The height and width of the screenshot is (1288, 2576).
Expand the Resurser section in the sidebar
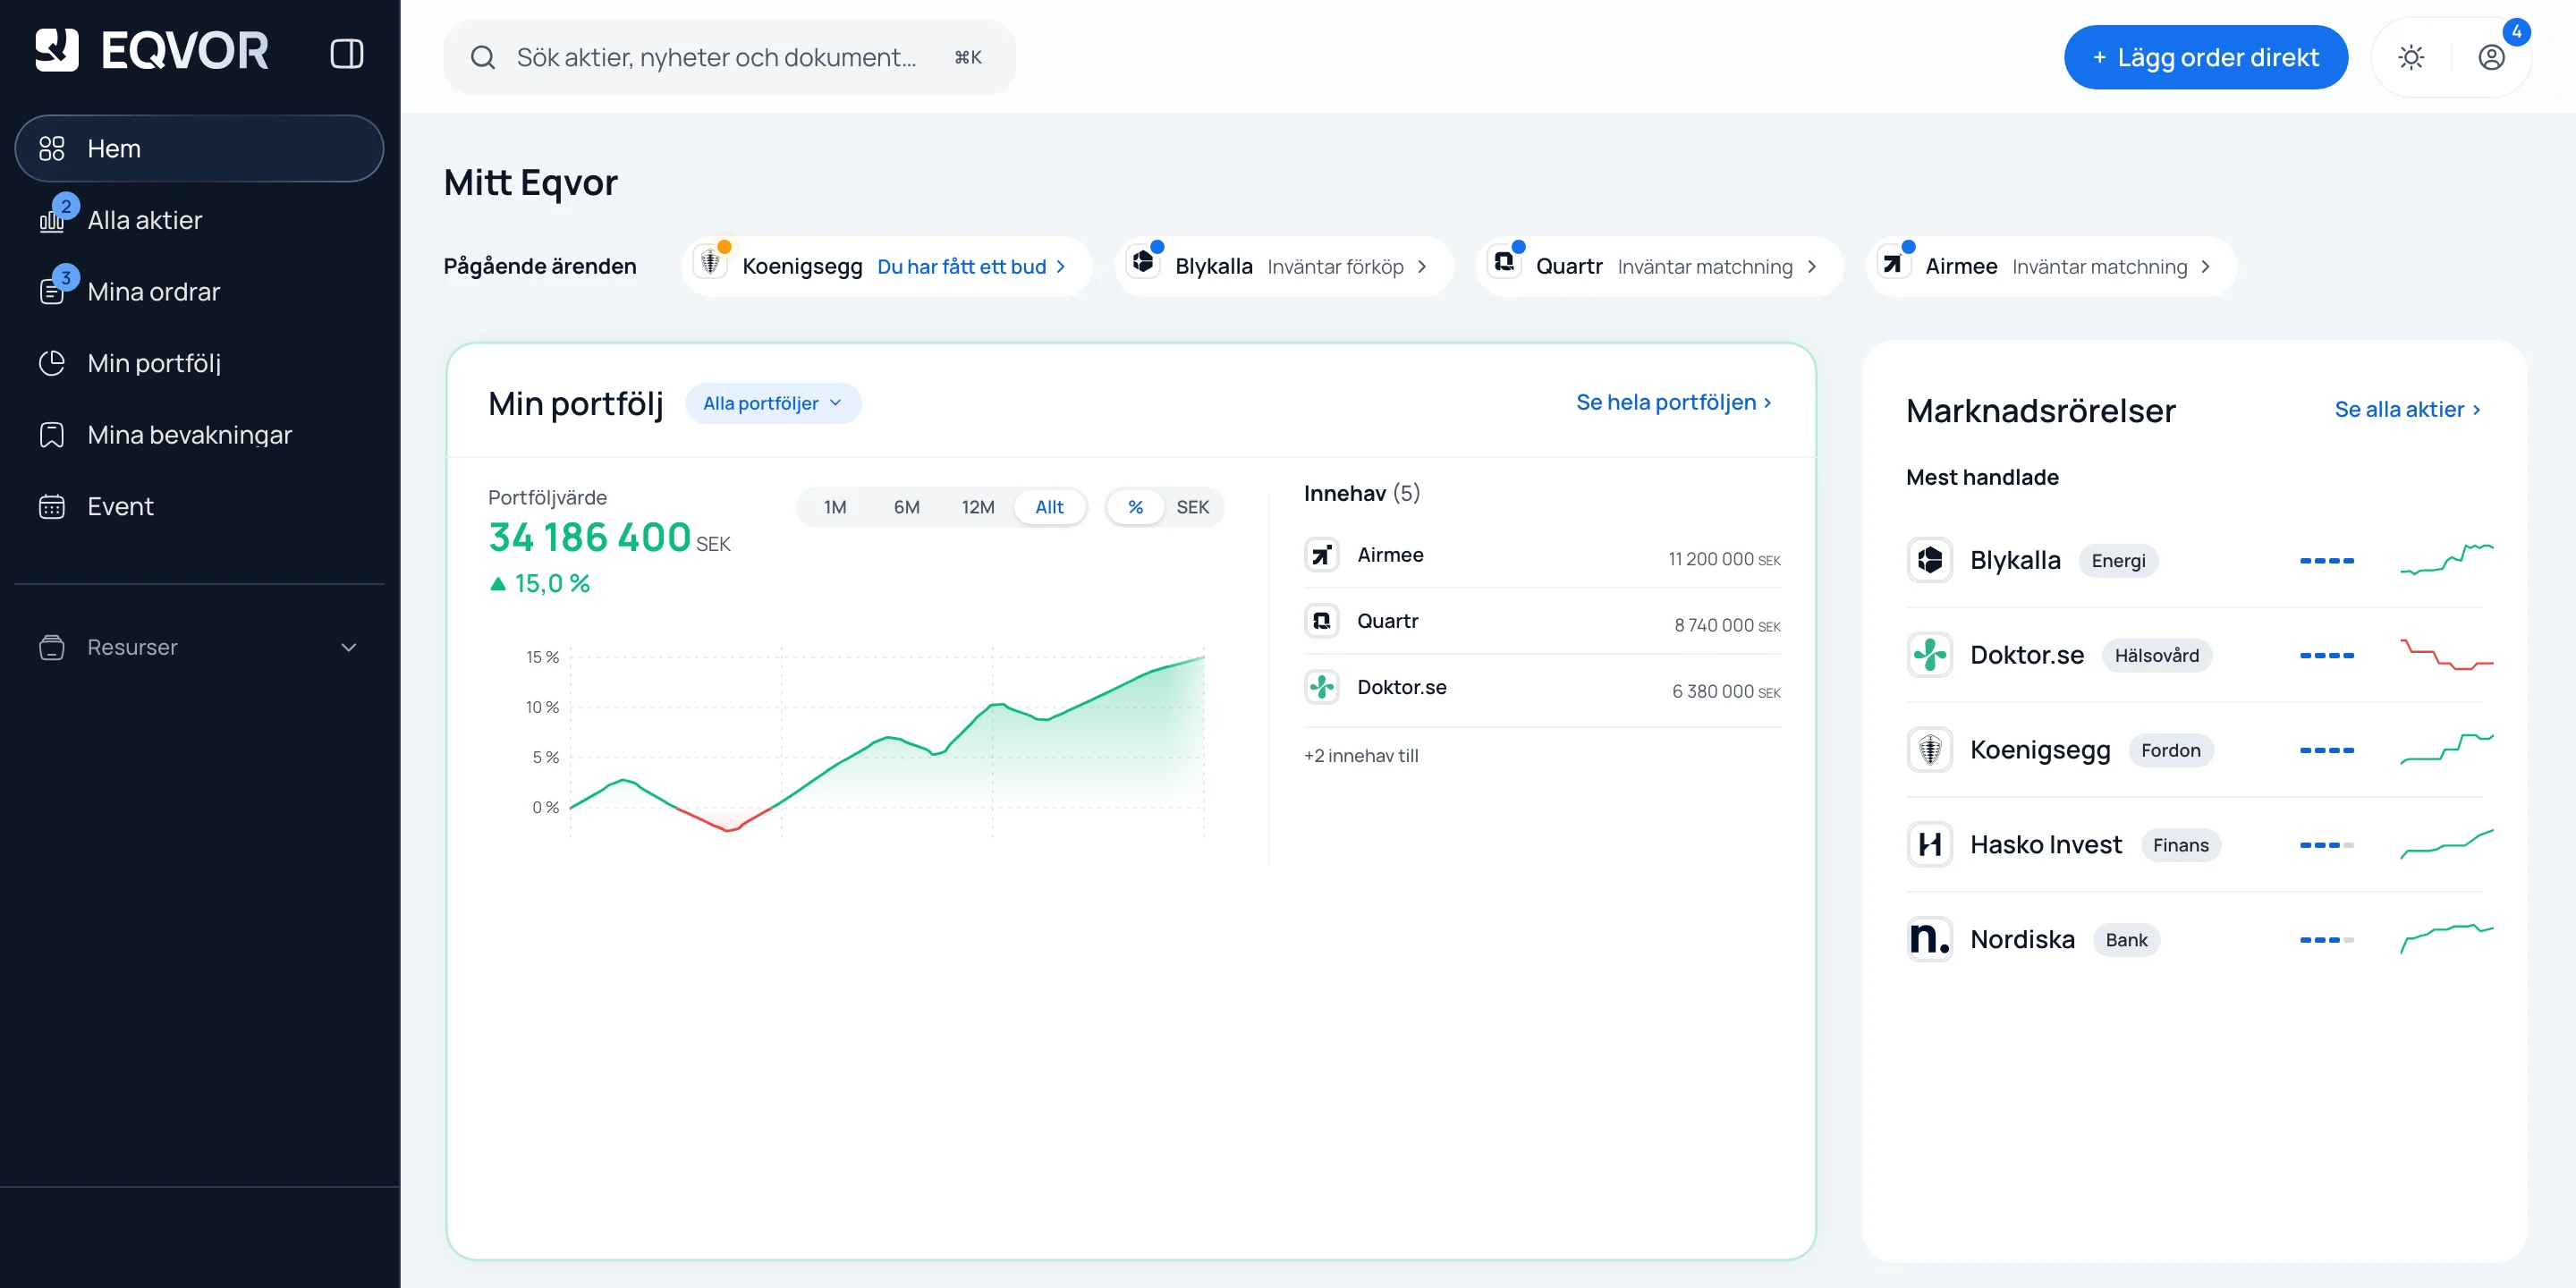point(199,647)
